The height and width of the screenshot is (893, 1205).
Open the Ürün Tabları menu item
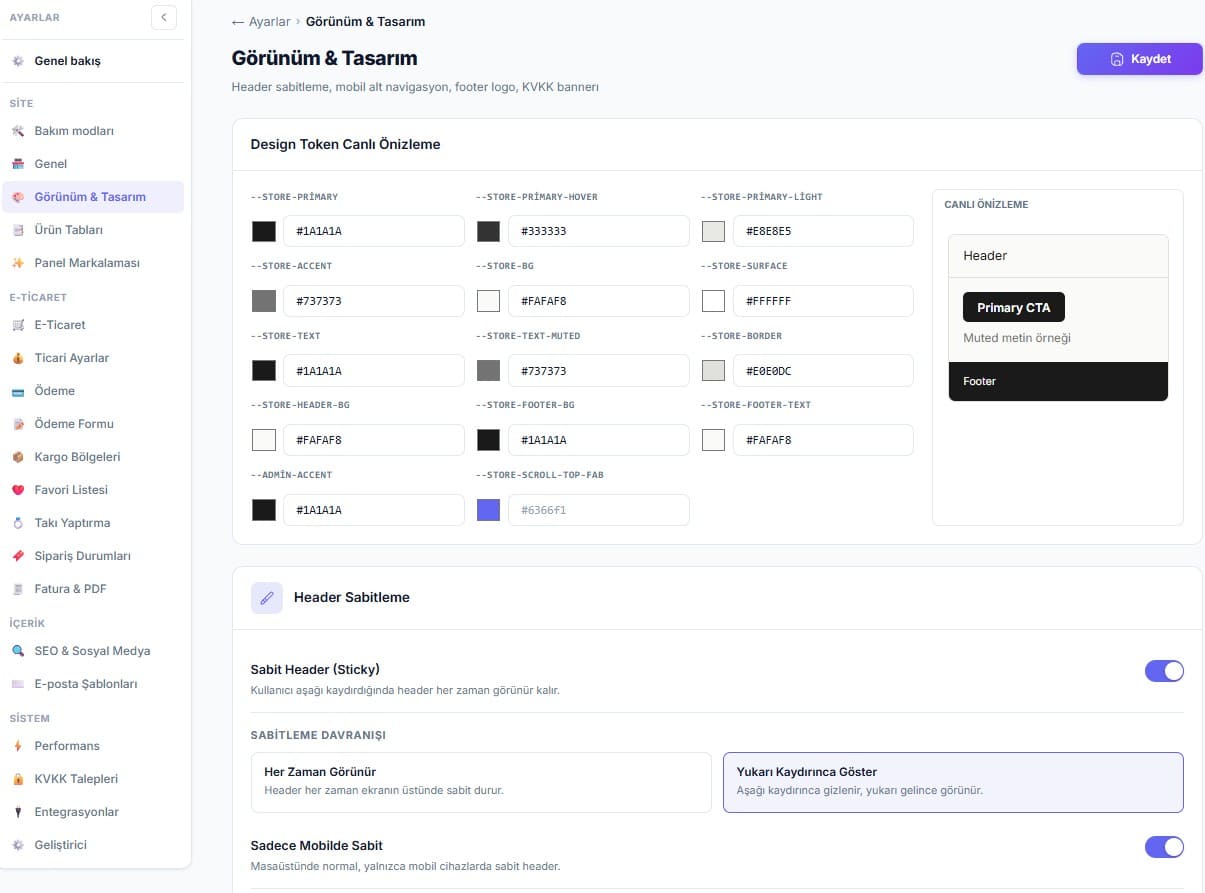tap(93, 230)
